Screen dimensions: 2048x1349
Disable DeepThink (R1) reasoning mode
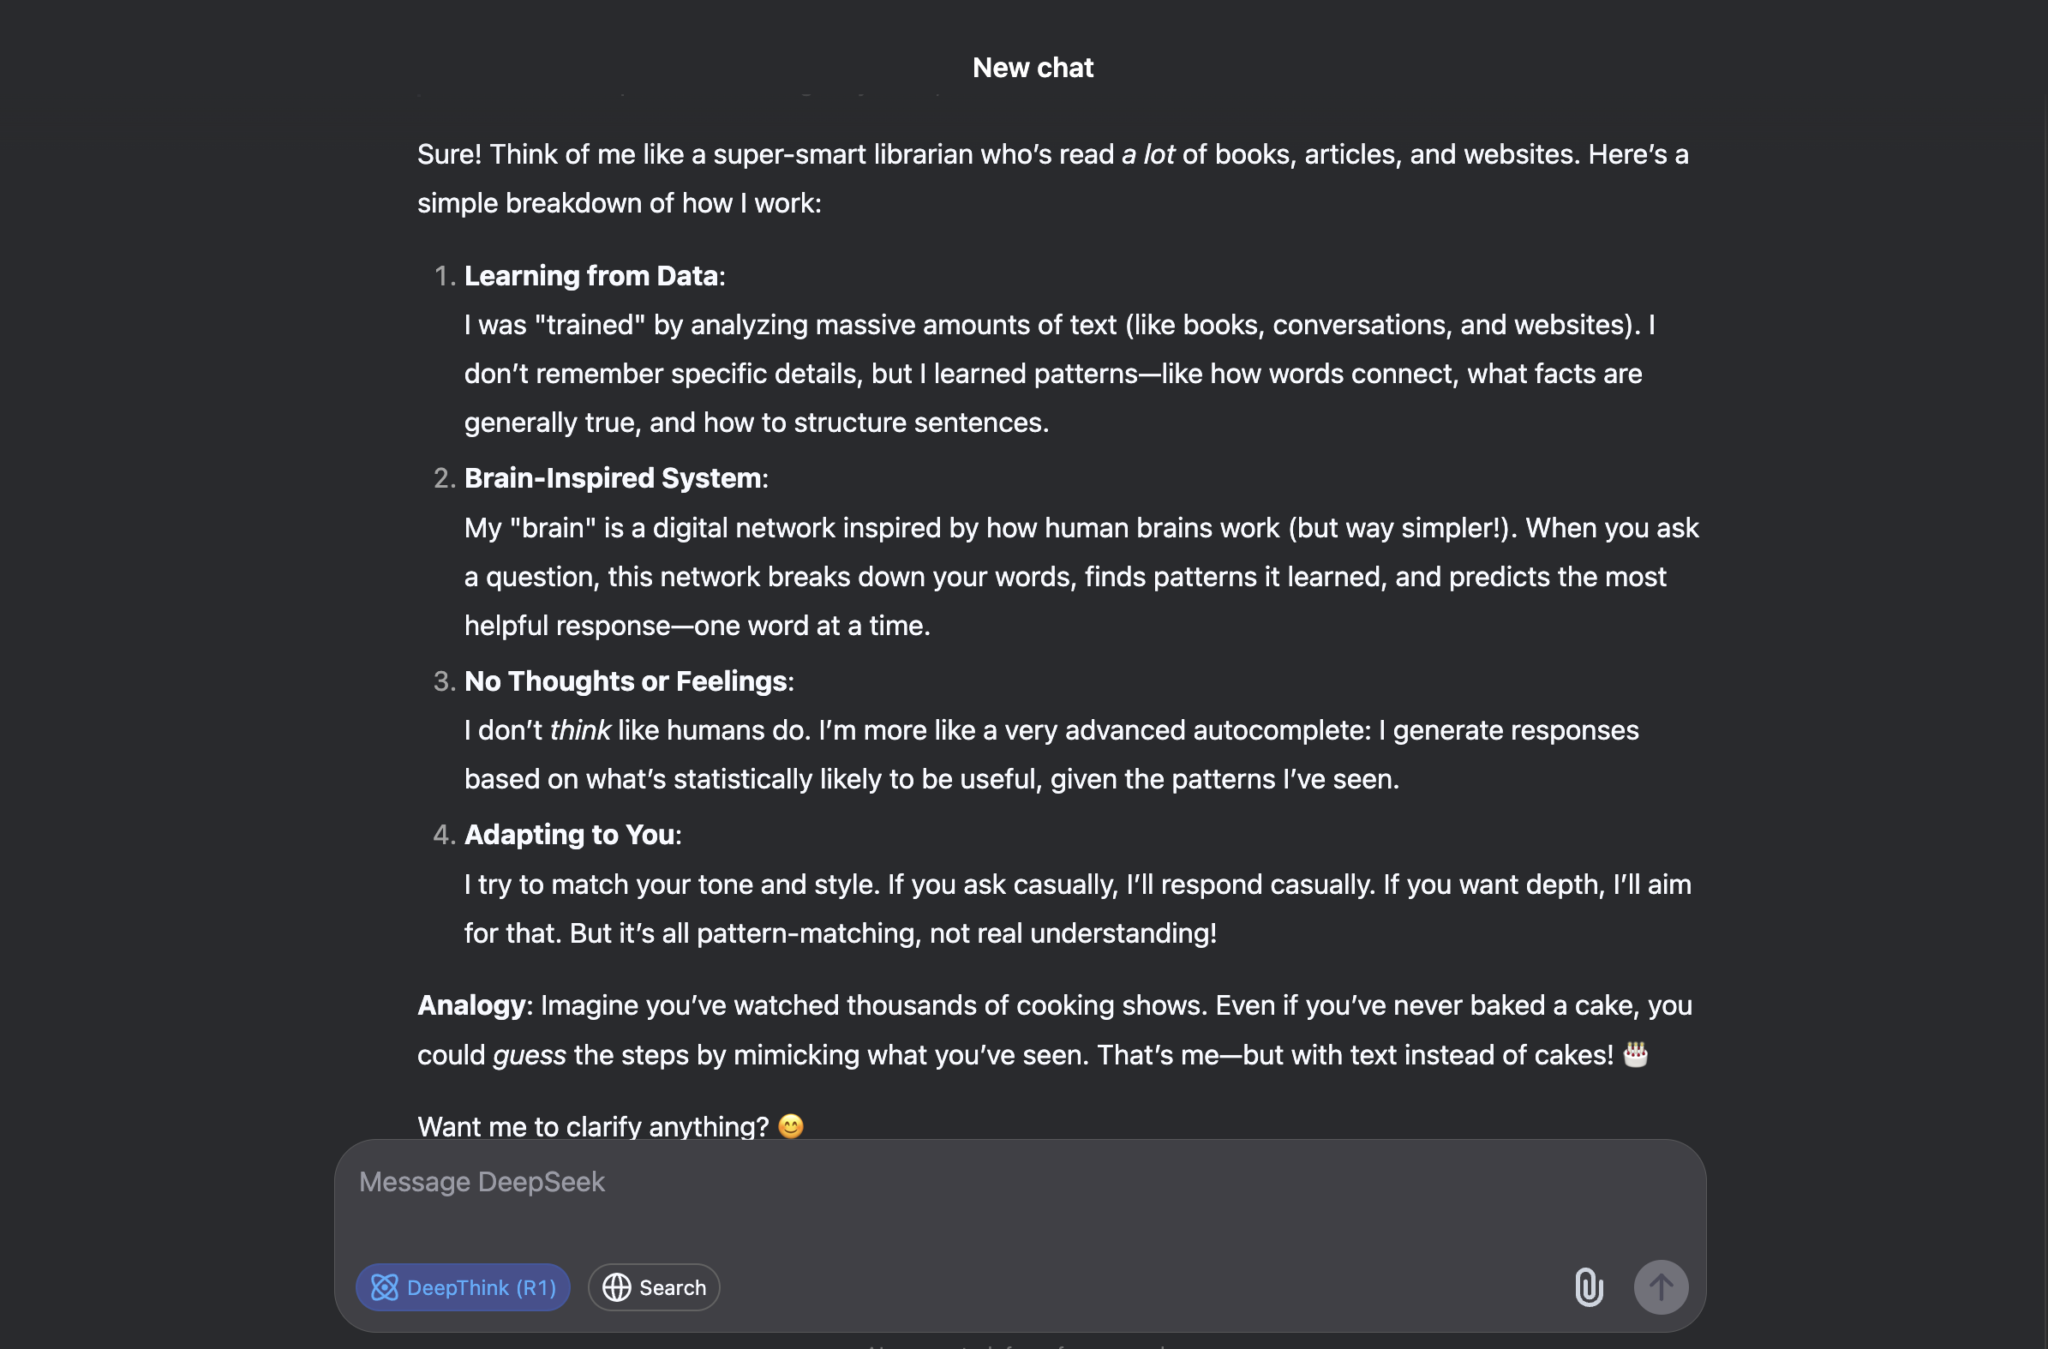pyautogui.click(x=463, y=1287)
